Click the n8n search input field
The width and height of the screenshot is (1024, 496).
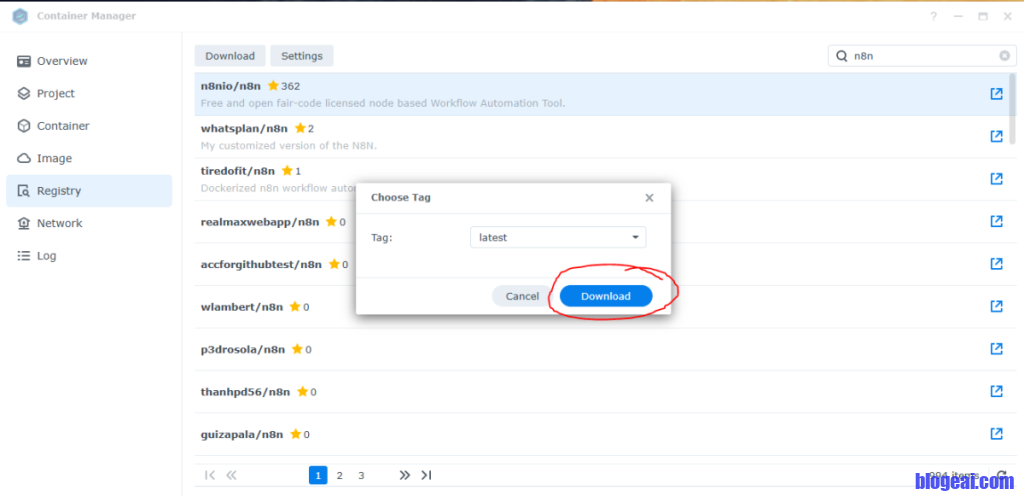point(920,56)
